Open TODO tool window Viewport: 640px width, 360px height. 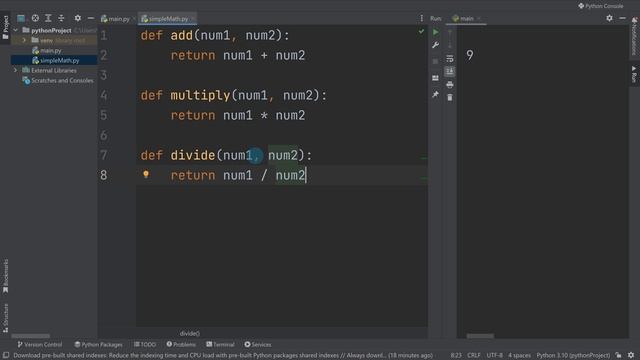[x=145, y=344]
